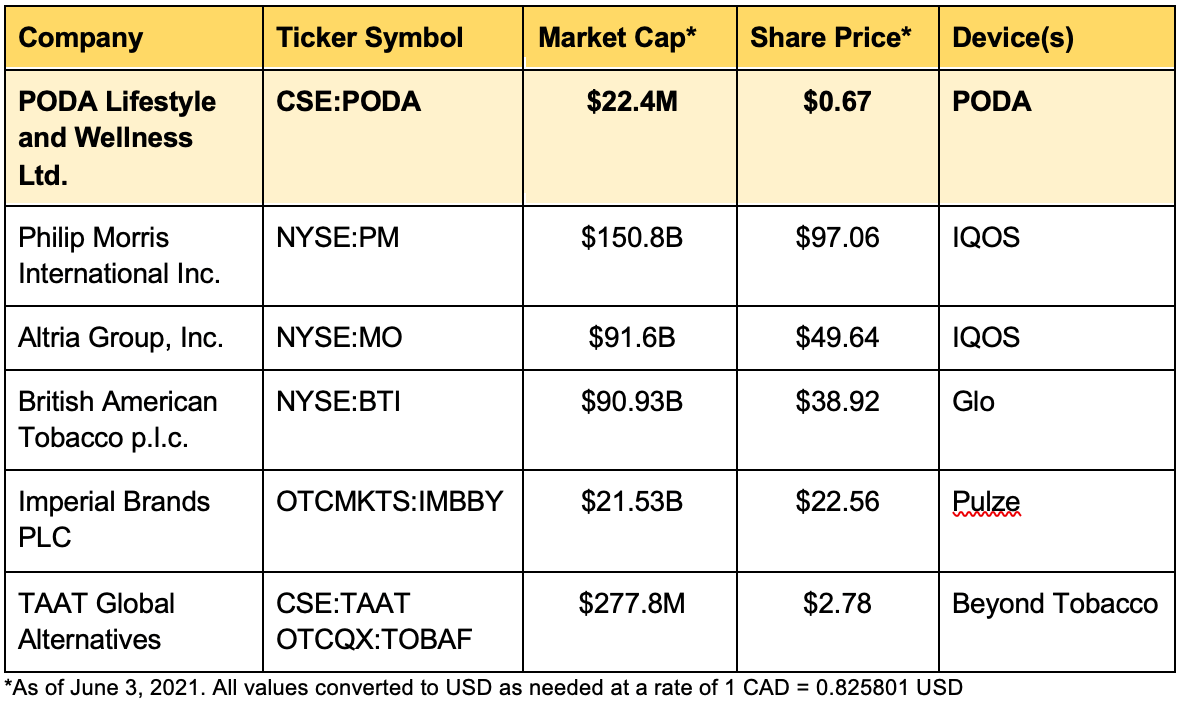Click the $49.64 share price cell
The height and width of the screenshot is (708, 1182).
(838, 338)
